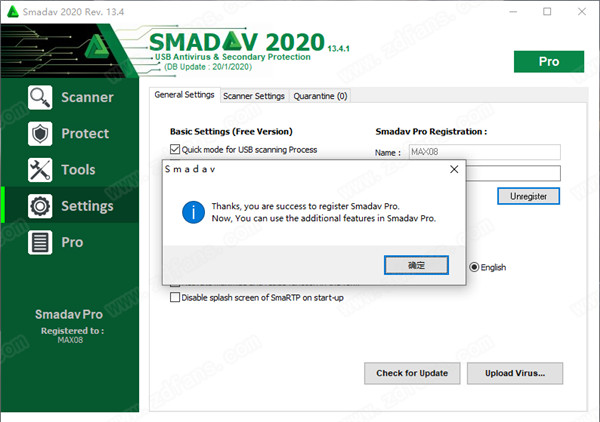The width and height of the screenshot is (600, 422).
Task: Click the Name input field
Action: tap(484, 152)
